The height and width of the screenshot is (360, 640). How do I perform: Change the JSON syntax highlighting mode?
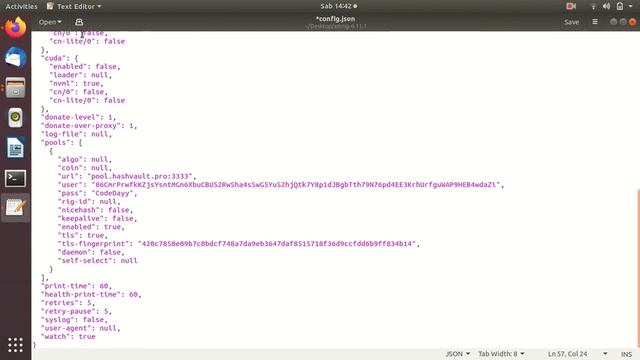coord(458,353)
